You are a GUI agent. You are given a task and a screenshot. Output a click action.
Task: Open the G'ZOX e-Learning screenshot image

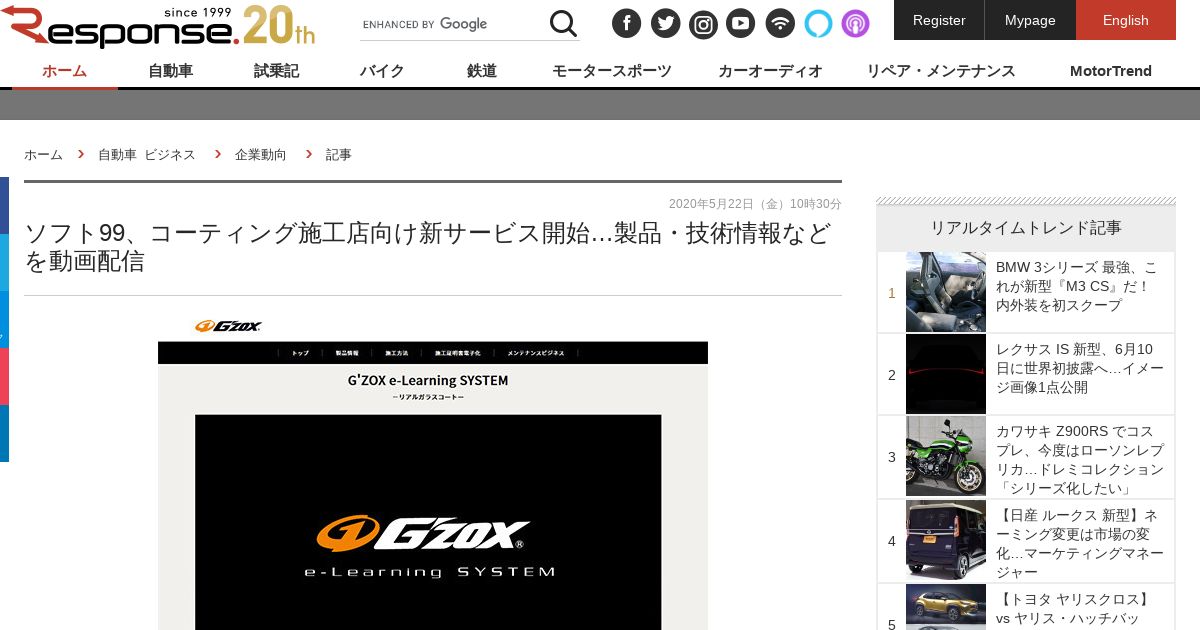[433, 472]
